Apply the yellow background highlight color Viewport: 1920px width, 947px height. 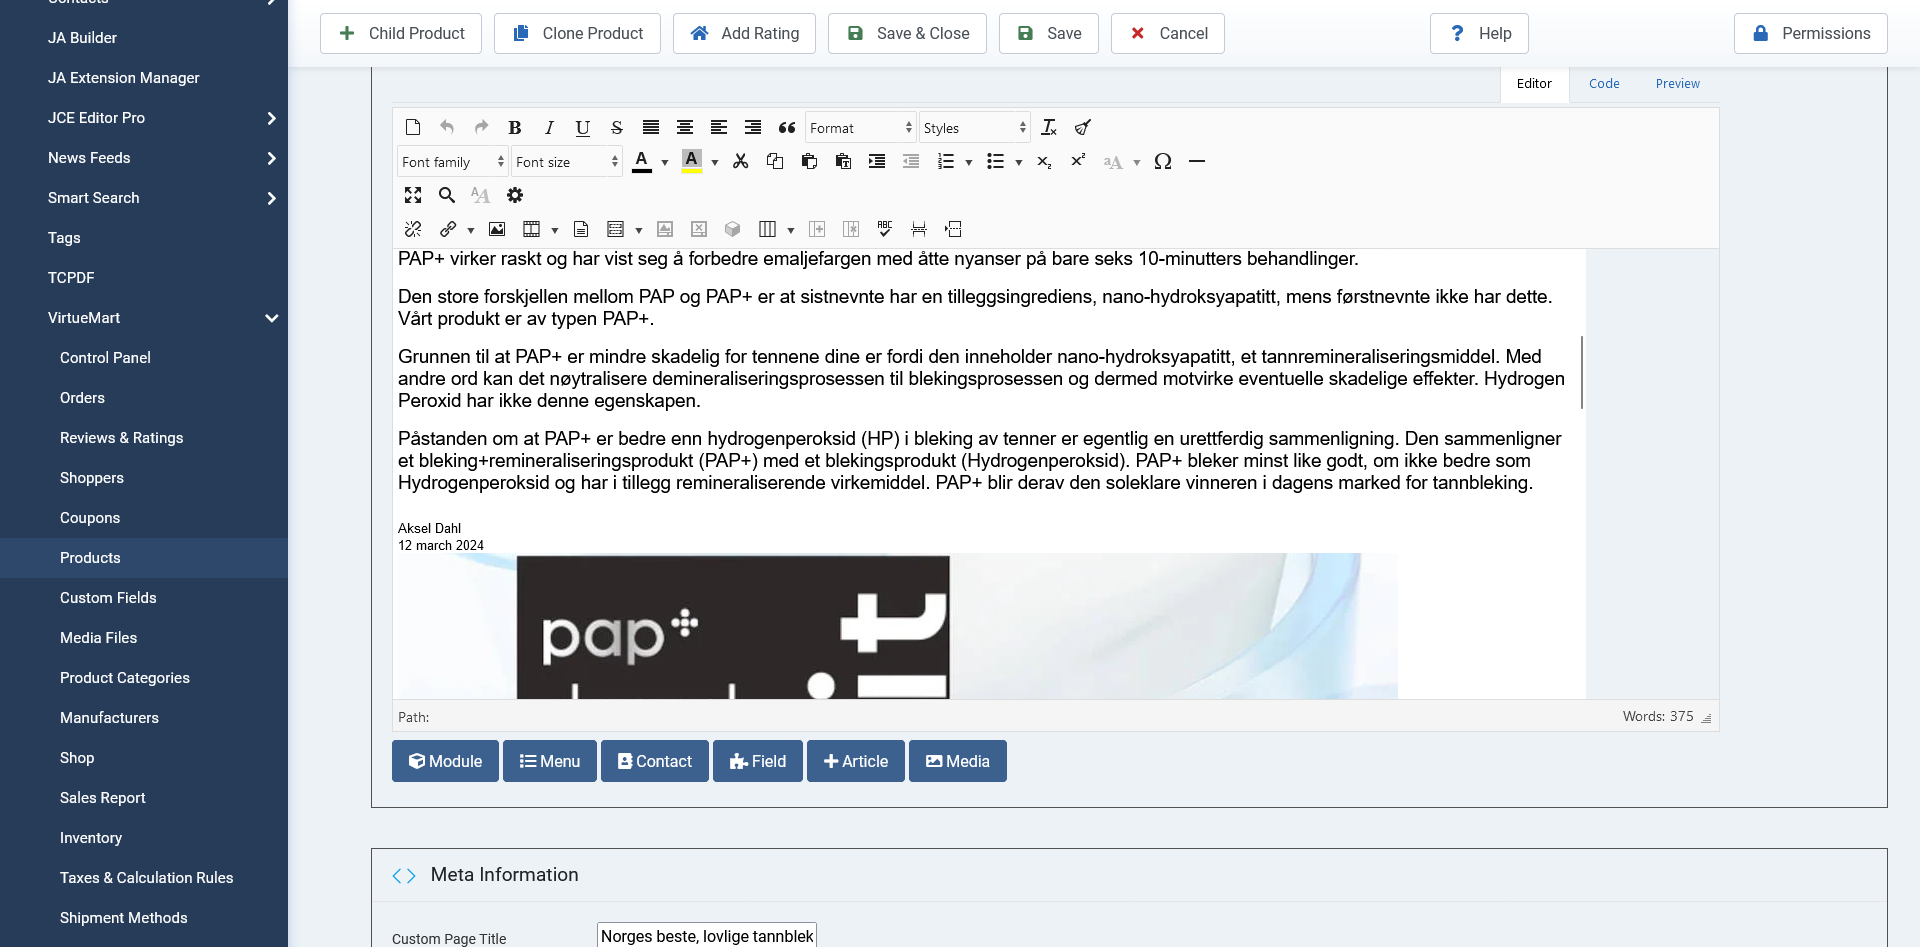tap(691, 162)
